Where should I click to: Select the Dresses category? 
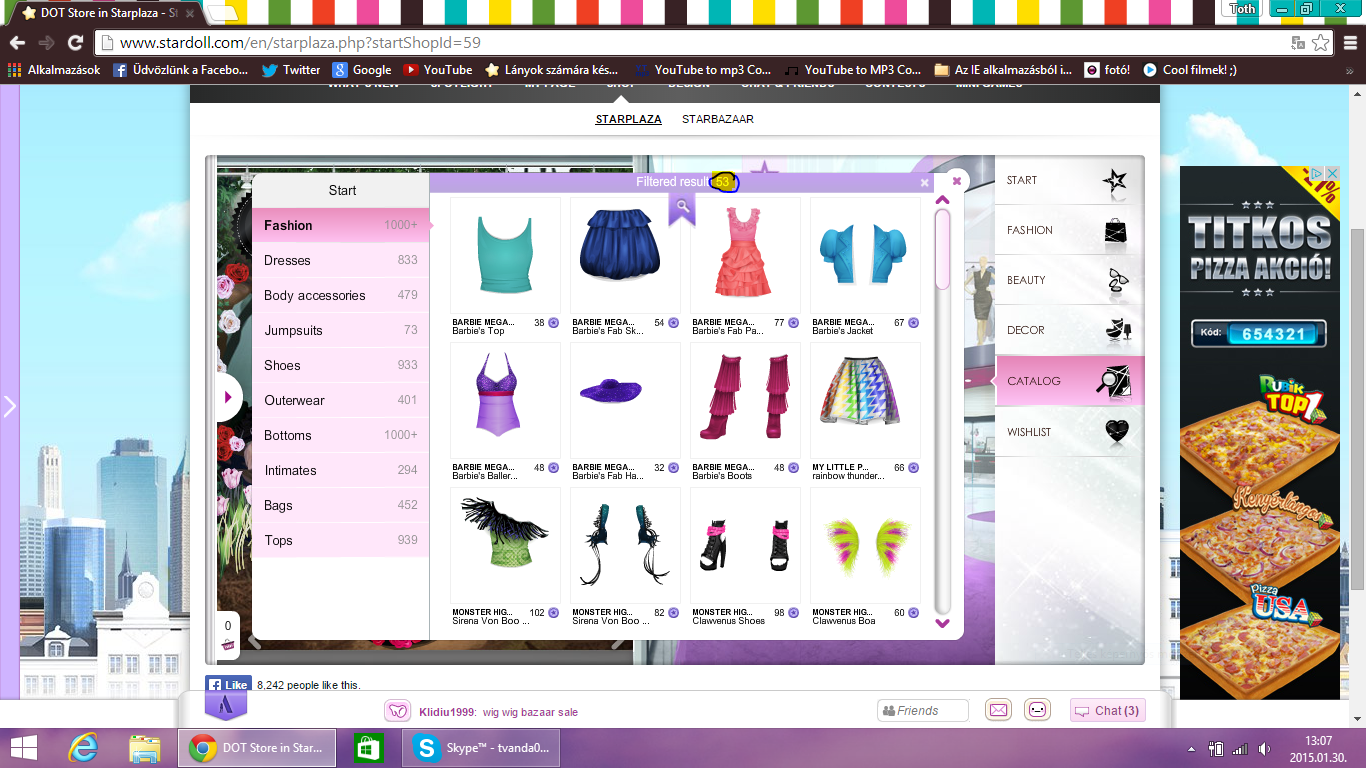tap(340, 260)
